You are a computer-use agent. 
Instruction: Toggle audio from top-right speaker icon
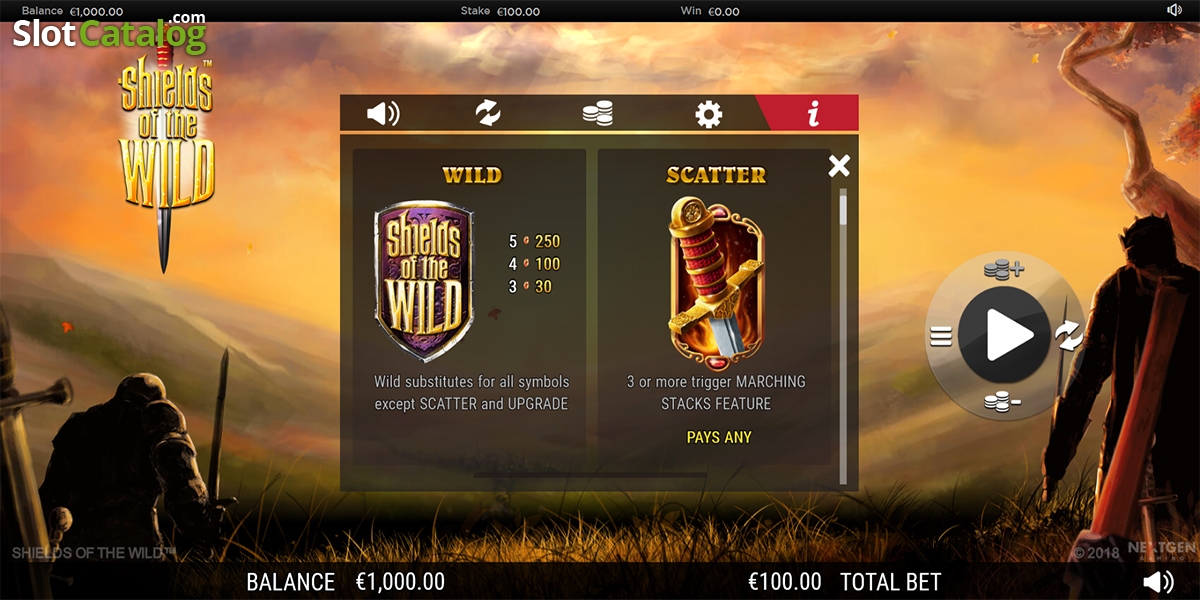click(1174, 10)
